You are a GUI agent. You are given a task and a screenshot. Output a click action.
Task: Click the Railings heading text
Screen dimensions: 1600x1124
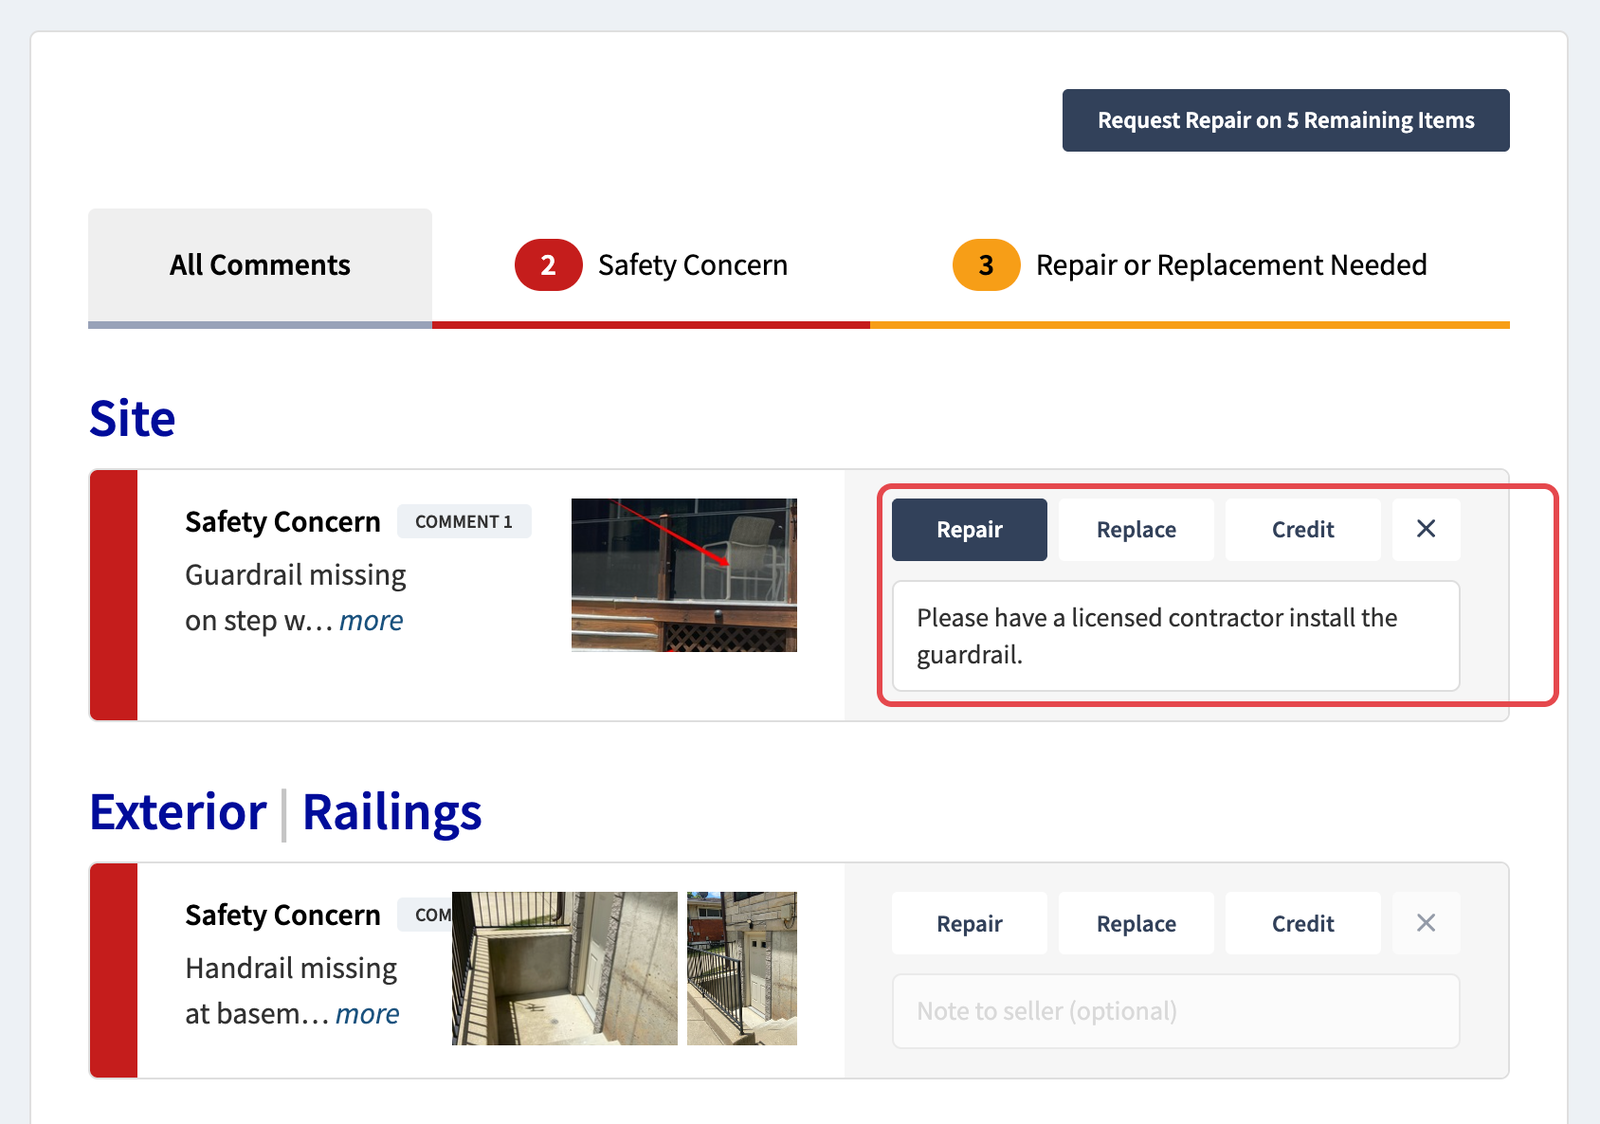pyautogui.click(x=392, y=812)
